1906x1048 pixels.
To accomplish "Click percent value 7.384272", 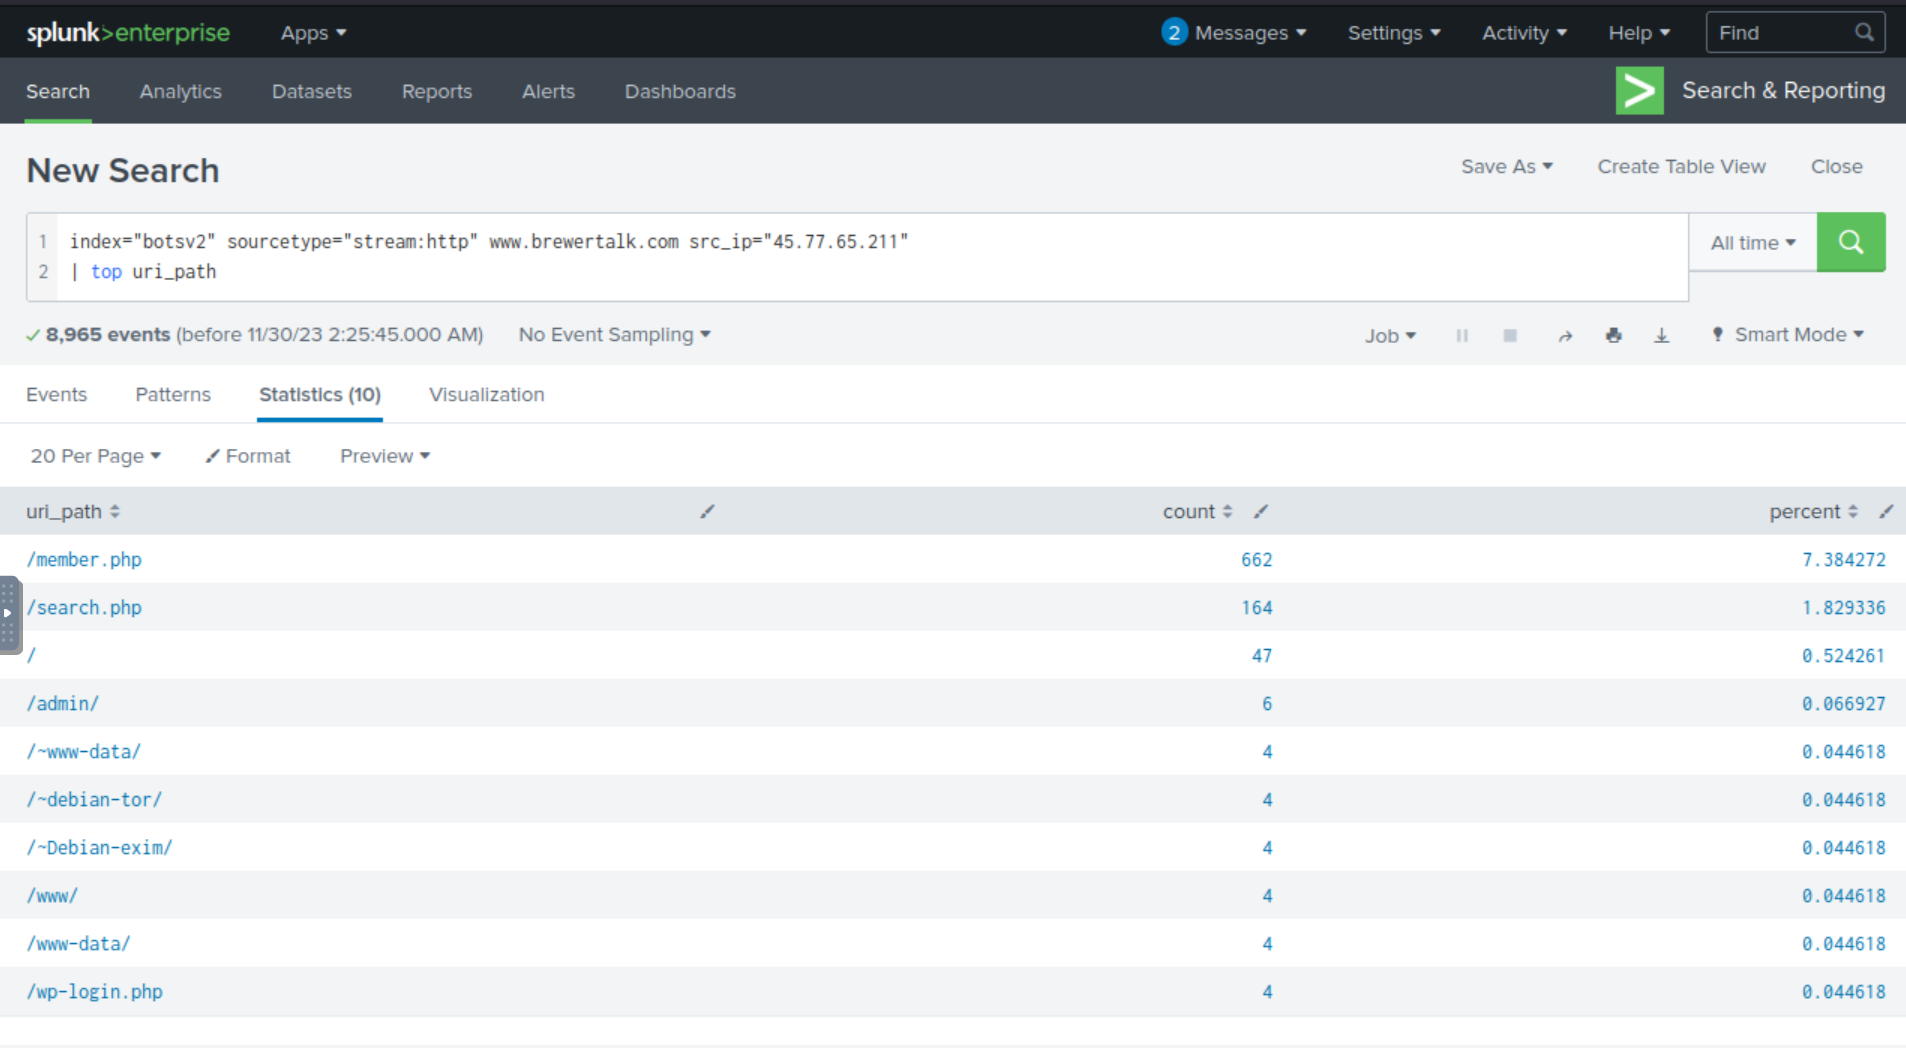I will [x=1844, y=560].
